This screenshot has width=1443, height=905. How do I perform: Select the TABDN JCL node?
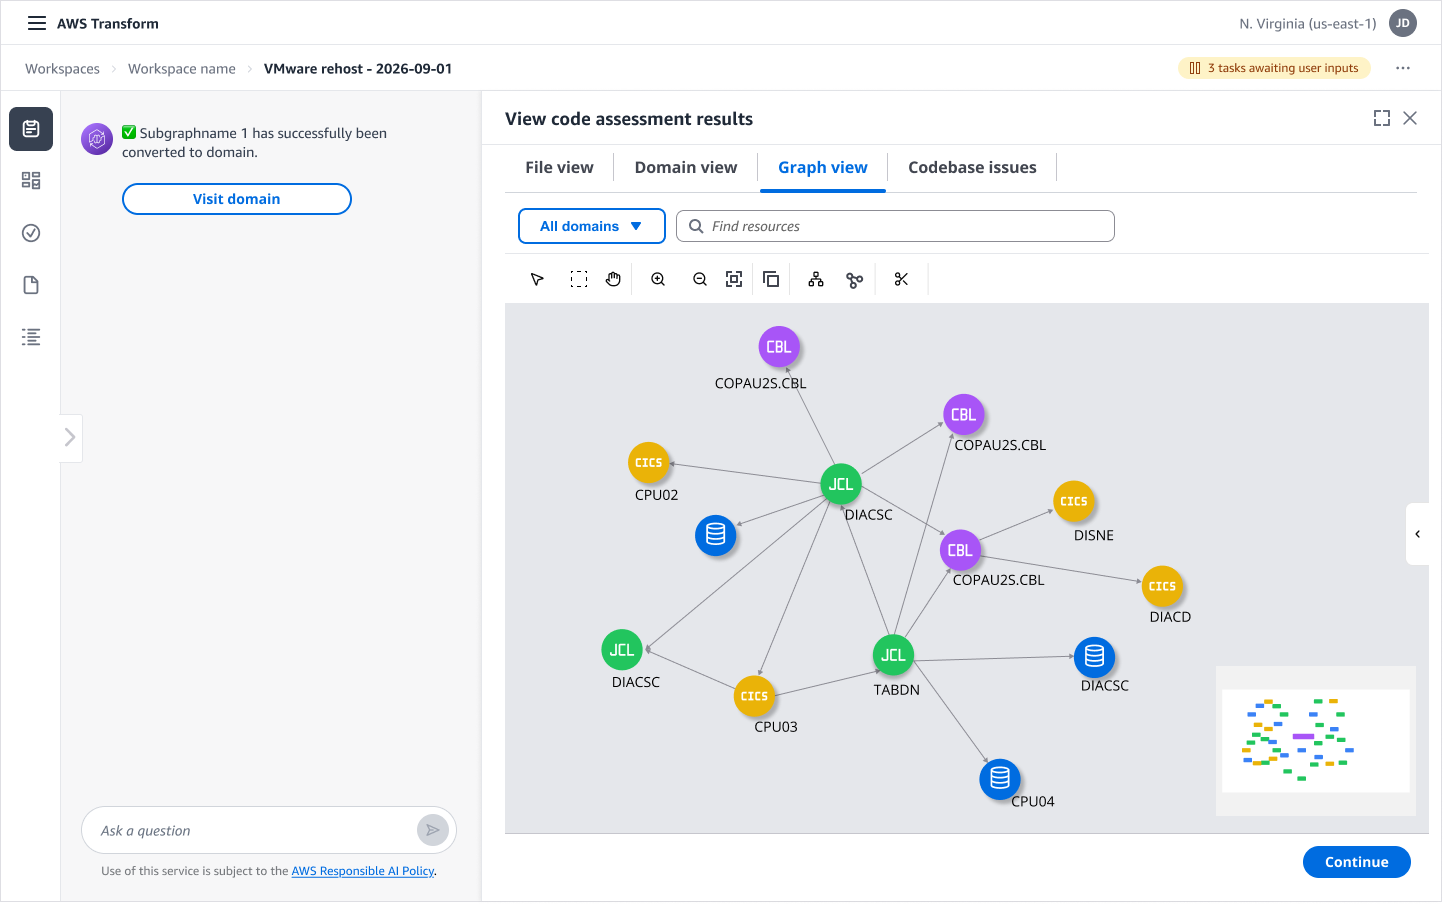[893, 655]
